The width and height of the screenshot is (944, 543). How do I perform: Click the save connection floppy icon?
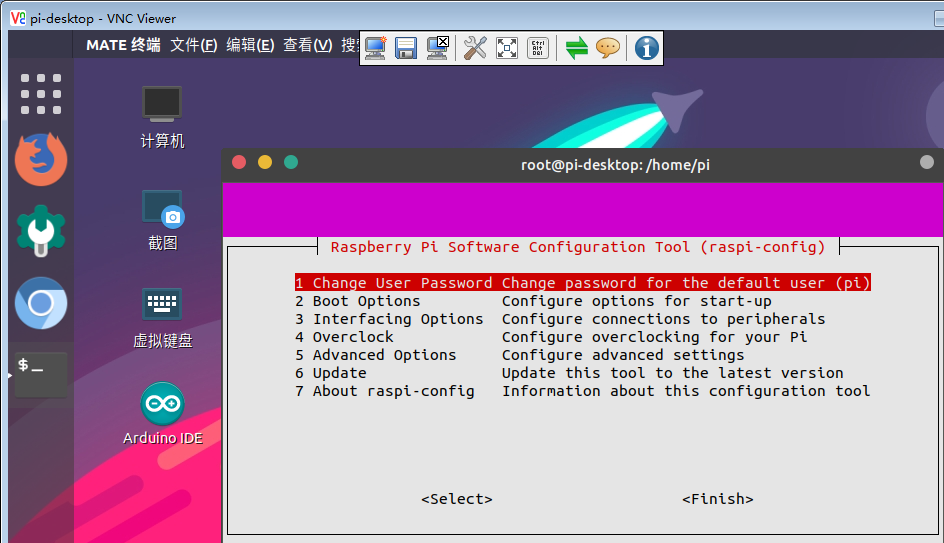pos(406,47)
